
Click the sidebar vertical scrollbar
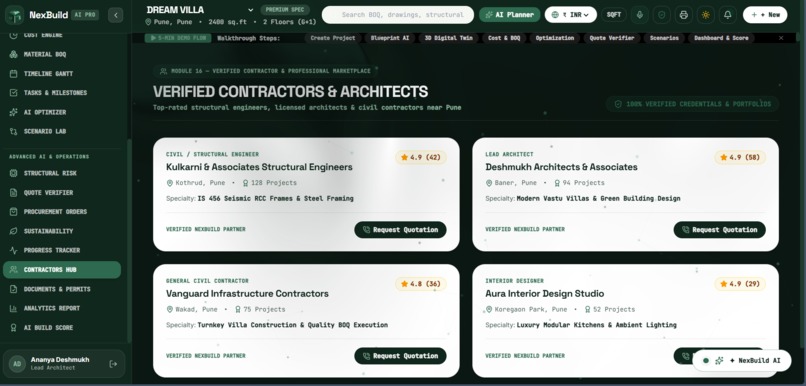[x=129, y=242]
